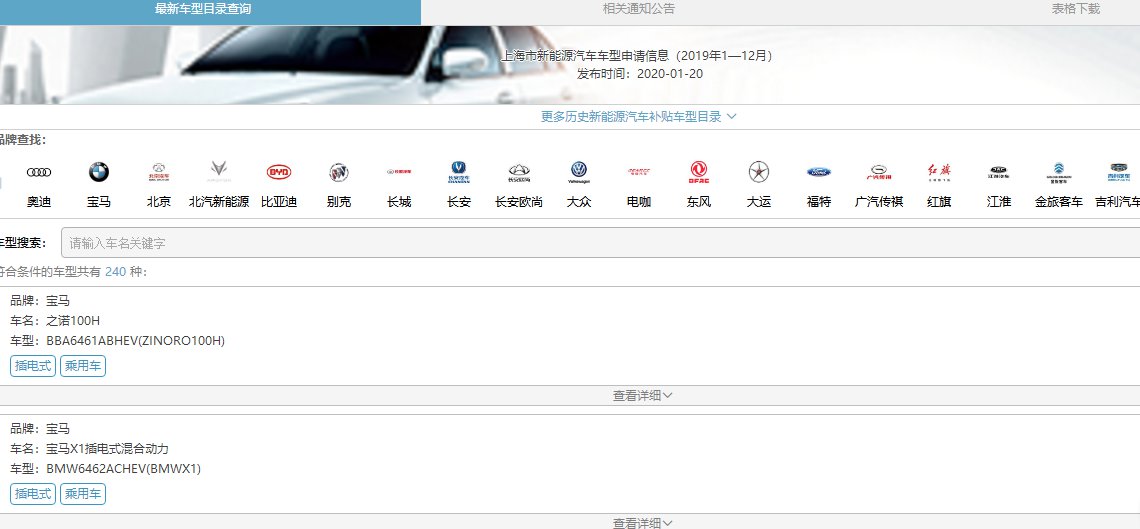Click 乘用车 tag on 宝马X1 entry
This screenshot has height=529, width=1140.
point(83,494)
